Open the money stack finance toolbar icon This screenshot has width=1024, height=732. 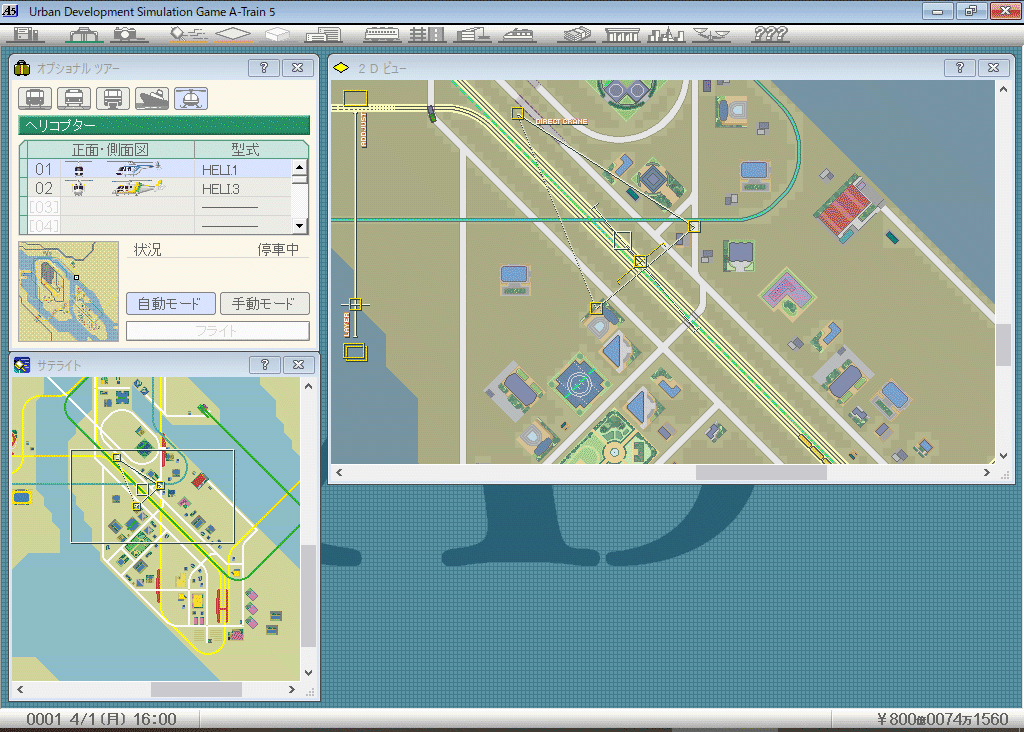click(577, 35)
